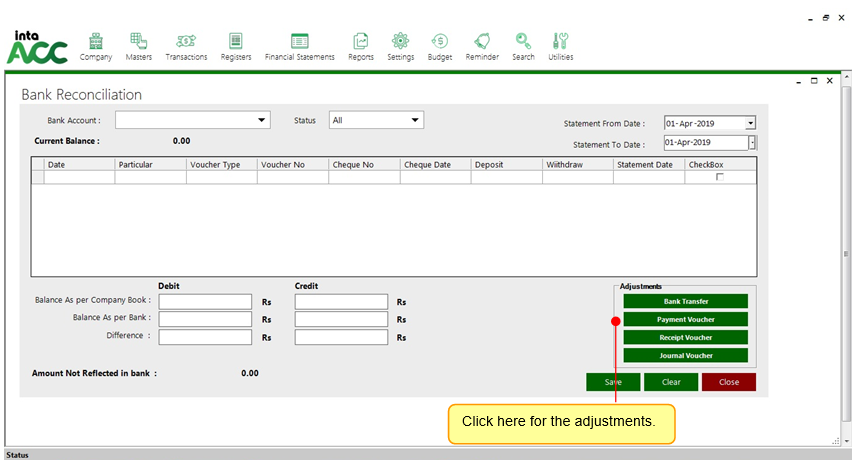Expand the Status dropdown showing All
Image resolution: width=852 pixels, height=469 pixels.
(415, 121)
